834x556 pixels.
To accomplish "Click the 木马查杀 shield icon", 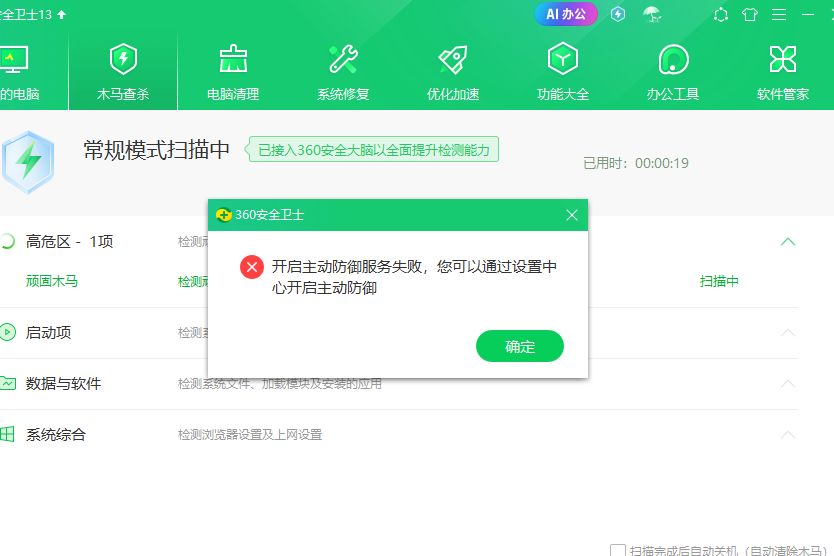I will tap(123, 59).
